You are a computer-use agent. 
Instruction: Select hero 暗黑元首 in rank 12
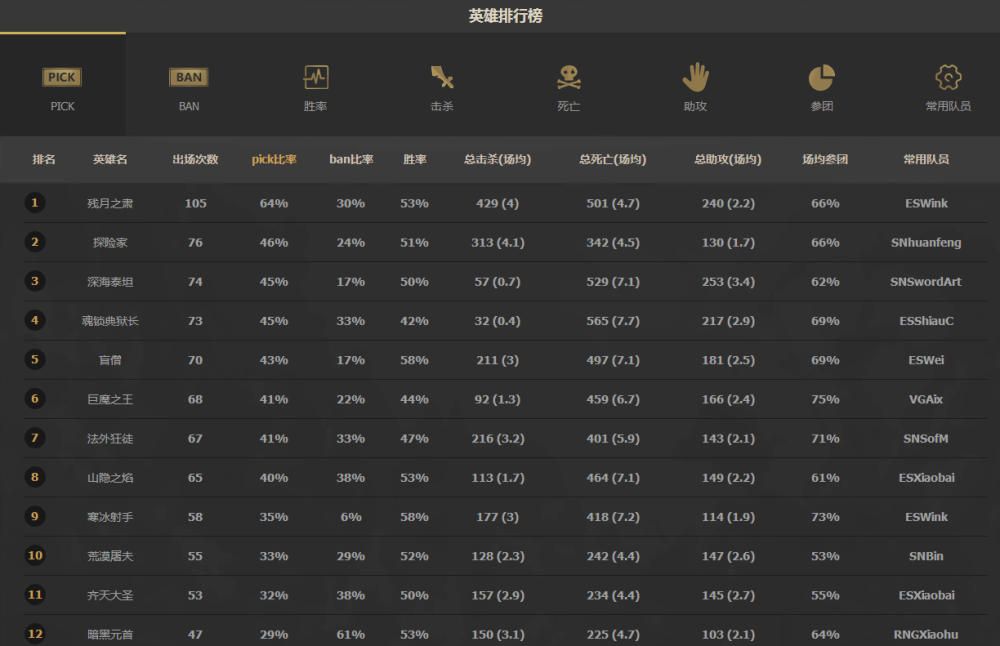(110, 635)
